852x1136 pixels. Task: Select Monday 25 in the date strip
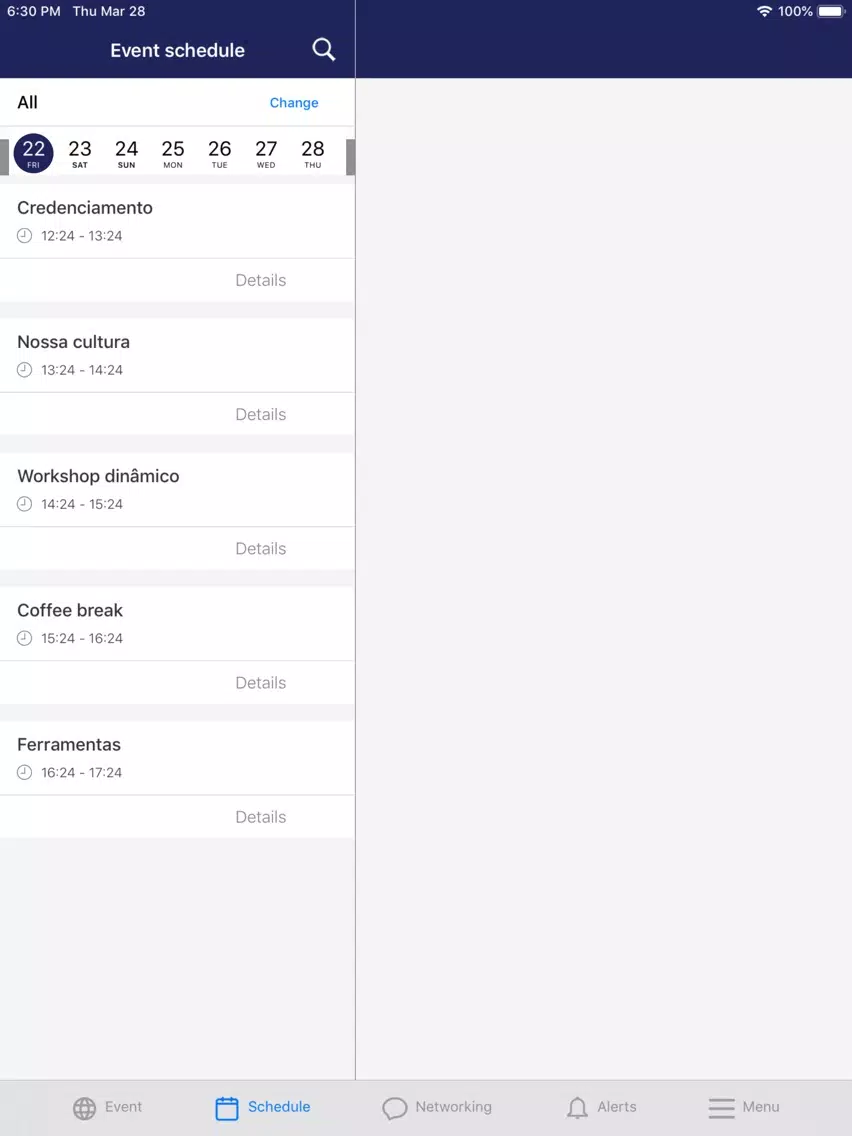(173, 154)
